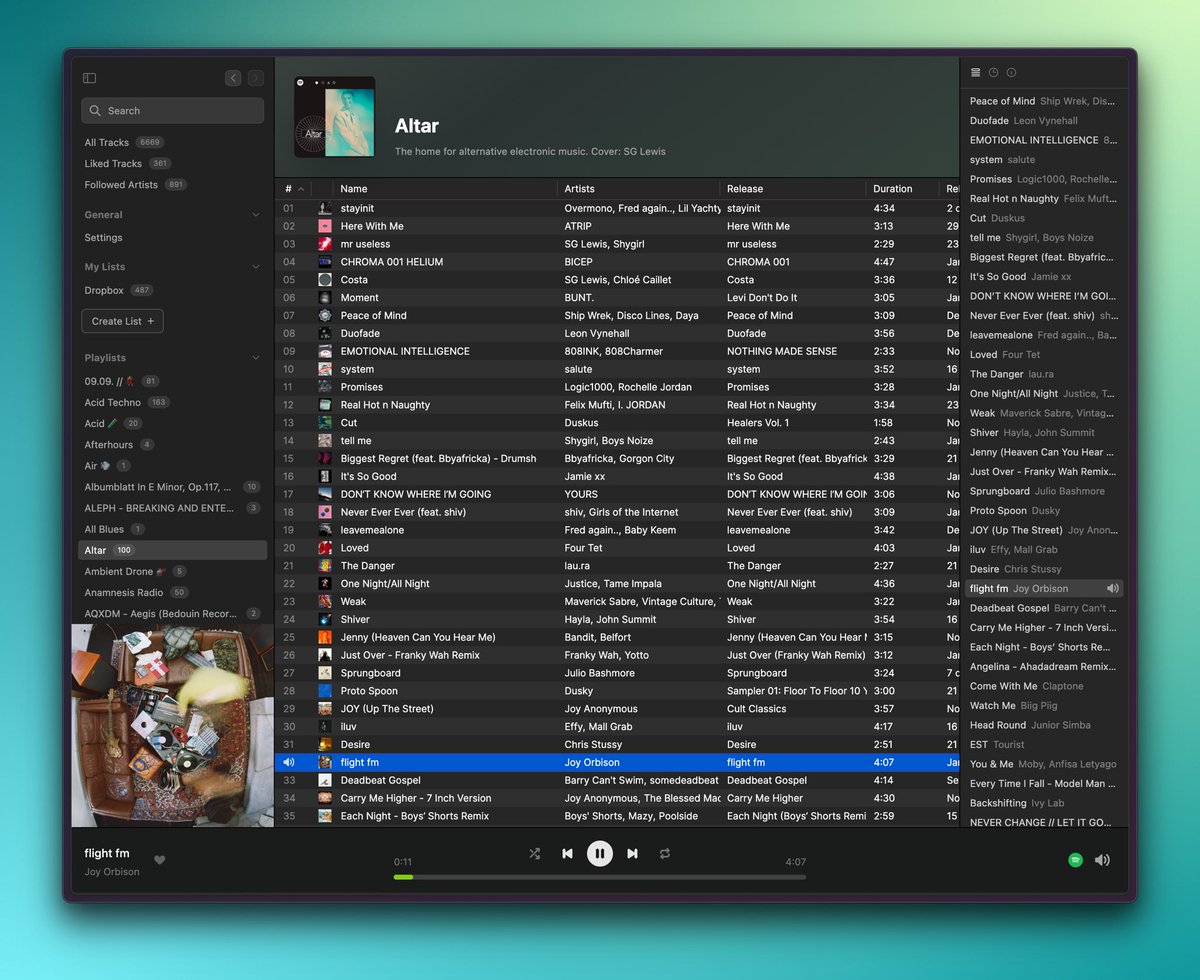Open Settings in the sidebar

pyautogui.click(x=103, y=238)
